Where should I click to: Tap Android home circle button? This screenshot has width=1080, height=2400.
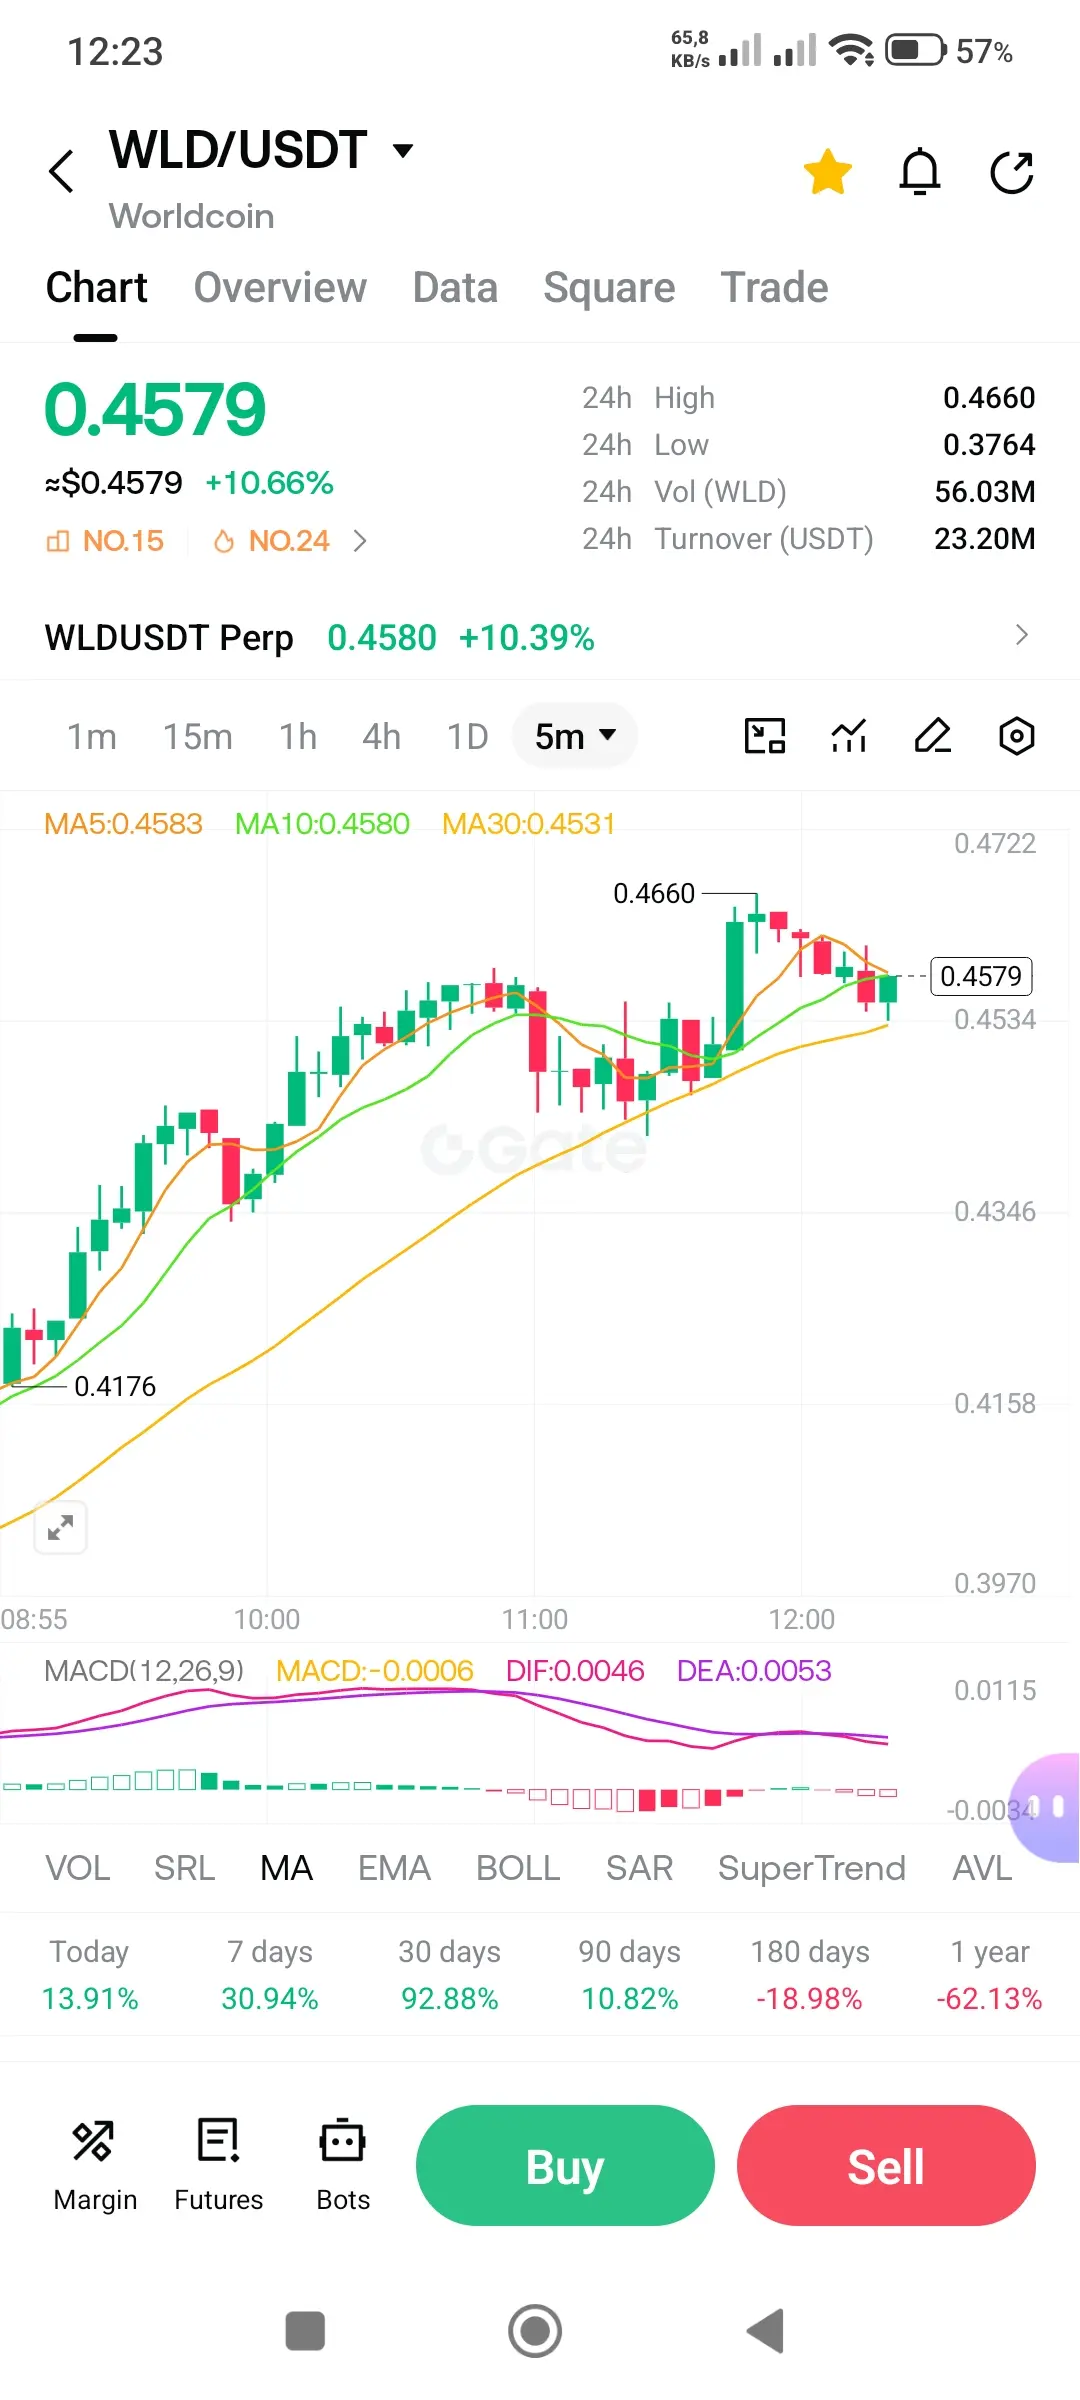click(535, 2331)
